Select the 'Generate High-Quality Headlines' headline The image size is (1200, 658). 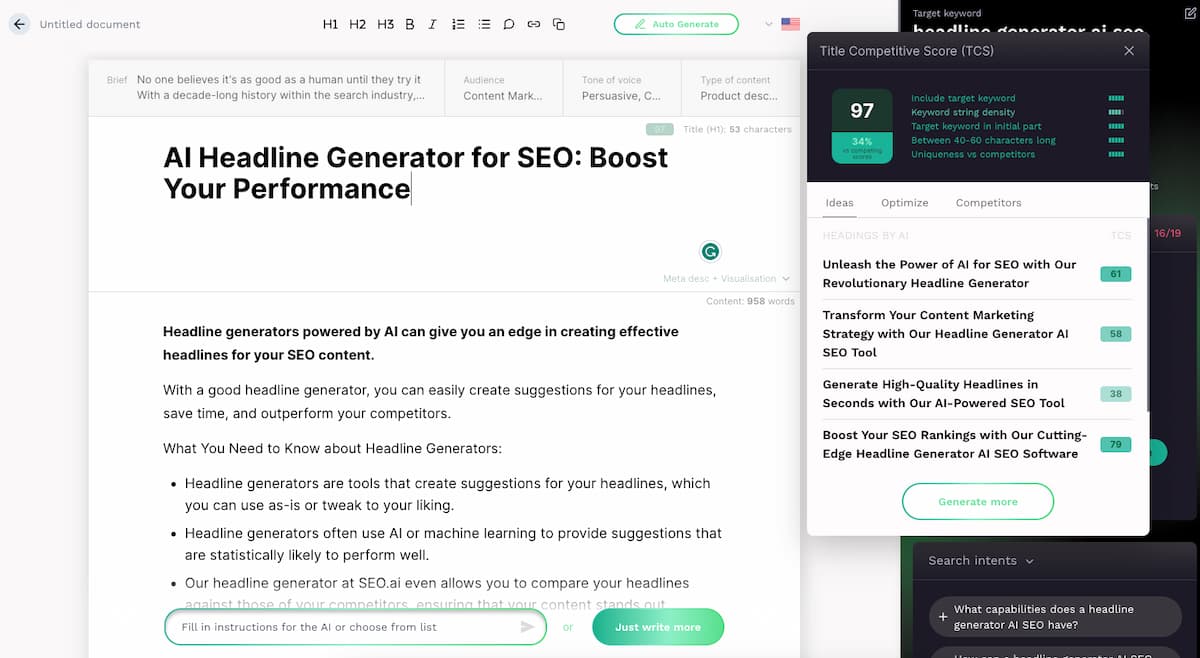coord(944,394)
